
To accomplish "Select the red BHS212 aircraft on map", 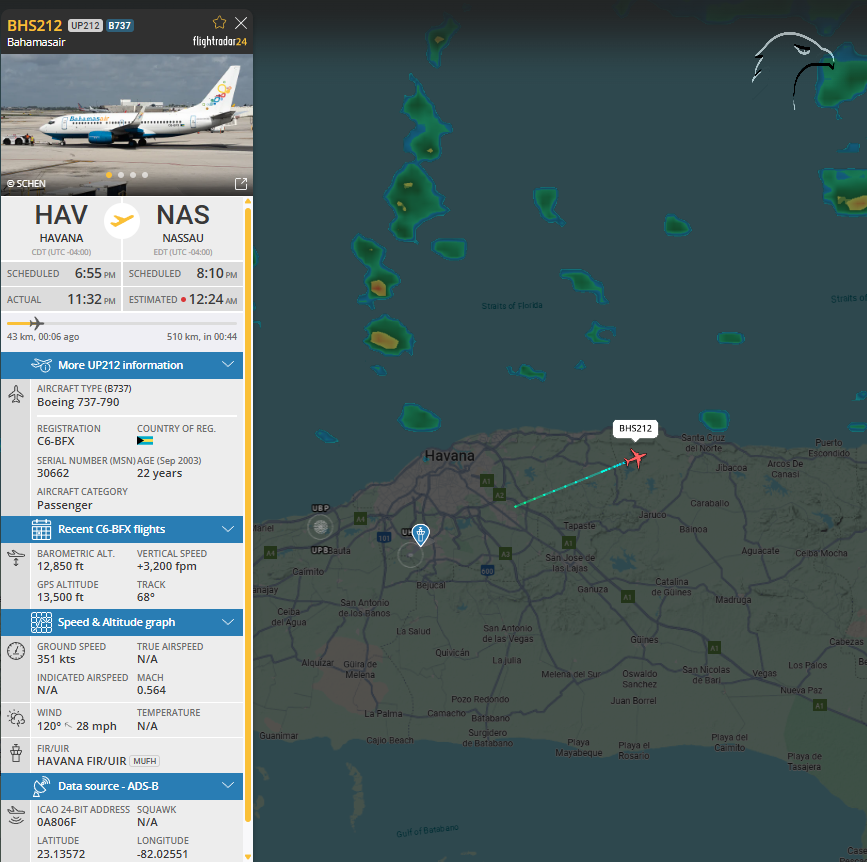I will point(635,458).
